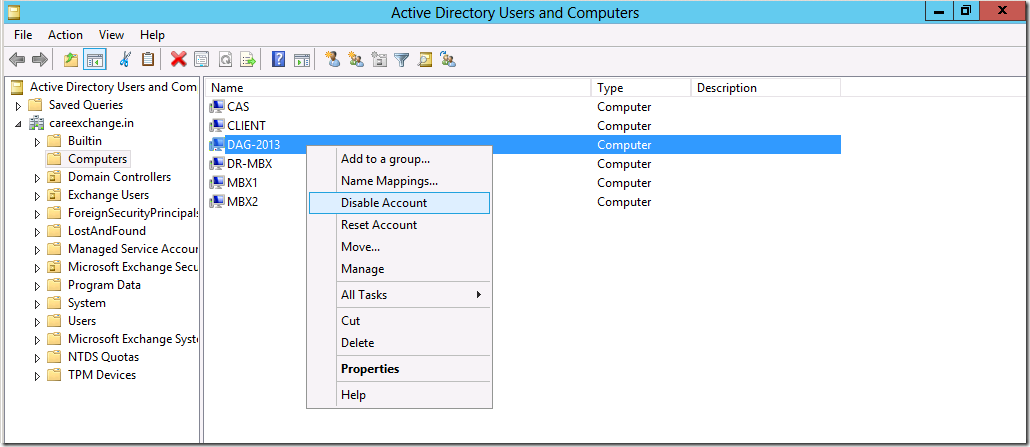The height and width of the screenshot is (447, 1030).
Task: Open Properties from the toolbar icon
Action: pyautogui.click(x=202, y=60)
